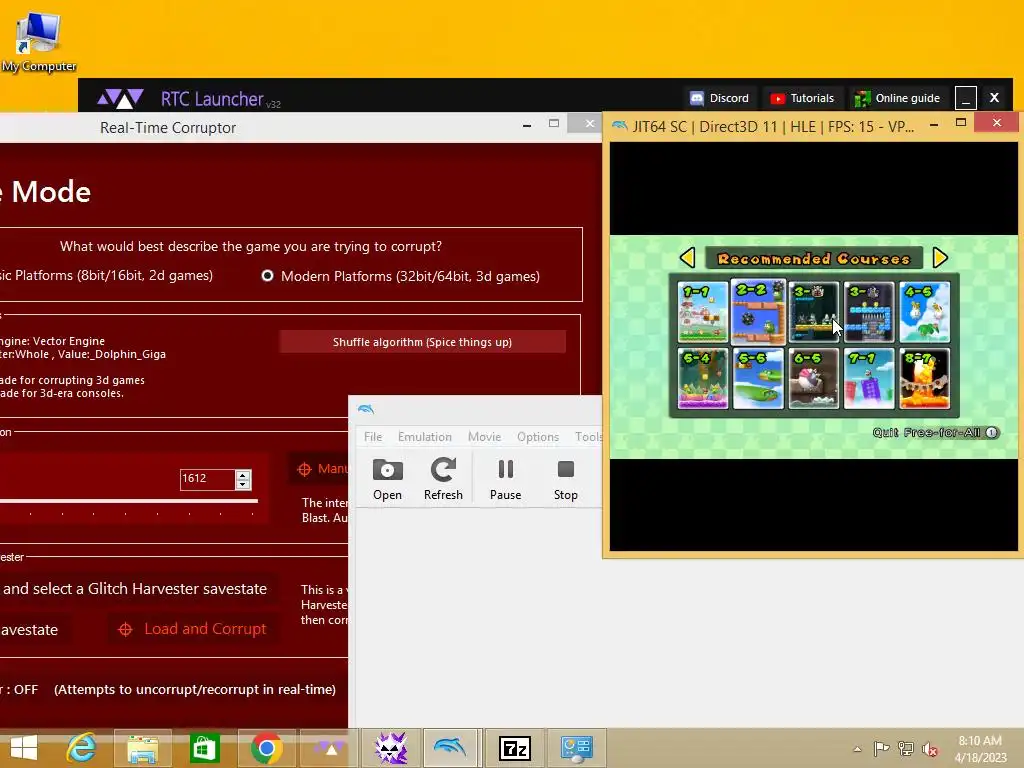Click the RTC Launcher logo
This screenshot has width=1024, height=768.
[120, 99]
